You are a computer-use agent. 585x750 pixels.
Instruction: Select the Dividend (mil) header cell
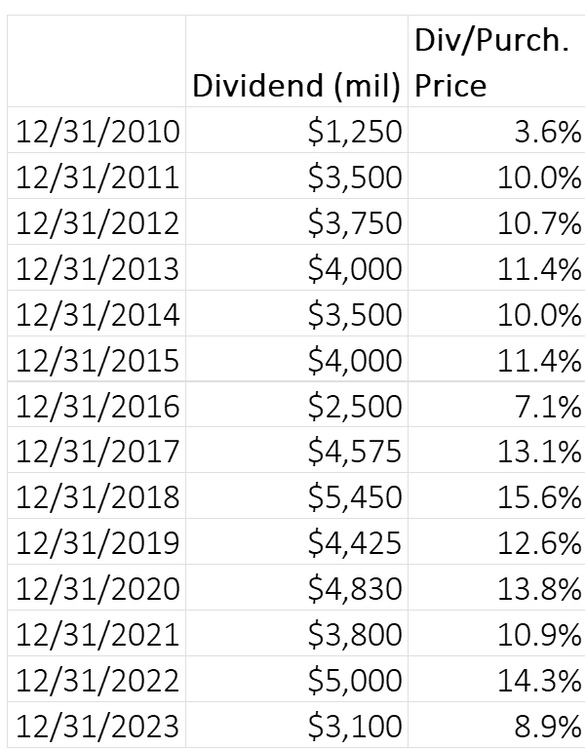coord(297,61)
